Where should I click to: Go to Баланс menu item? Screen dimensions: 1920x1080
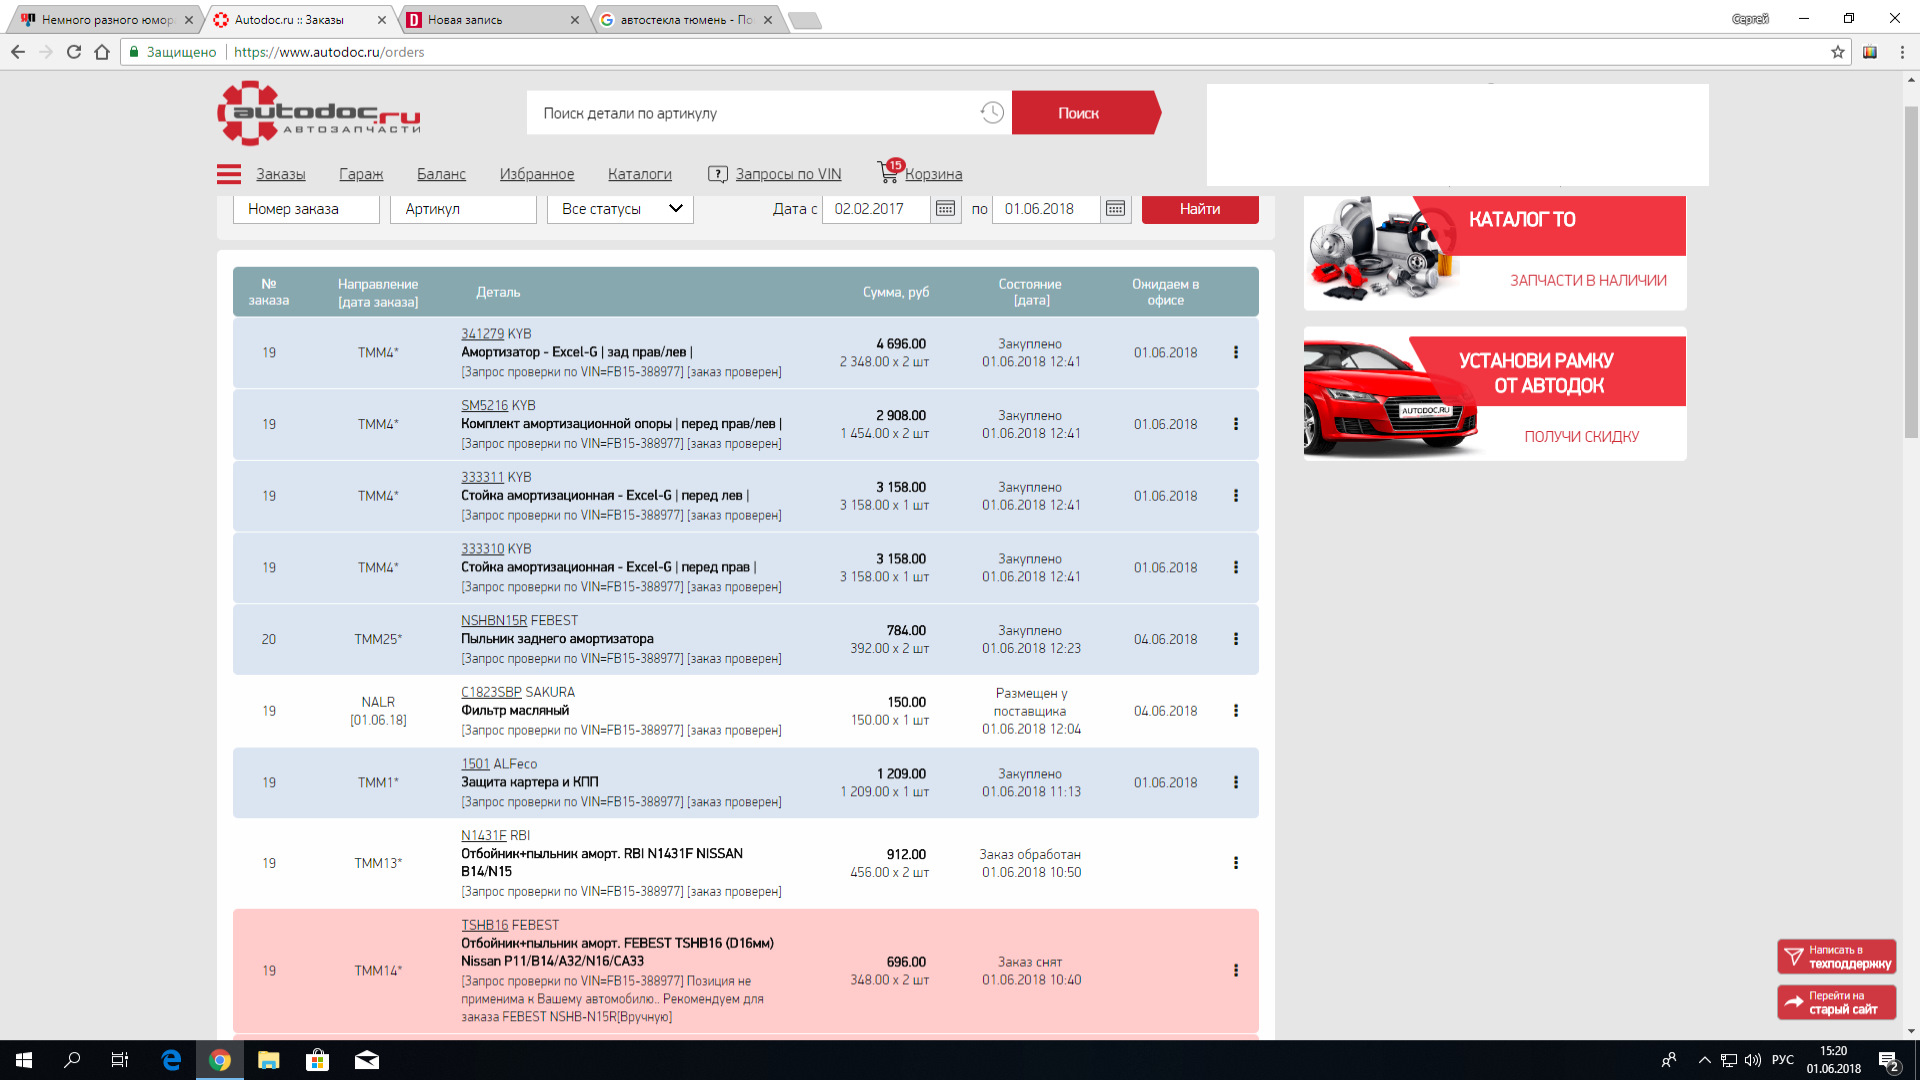point(441,174)
